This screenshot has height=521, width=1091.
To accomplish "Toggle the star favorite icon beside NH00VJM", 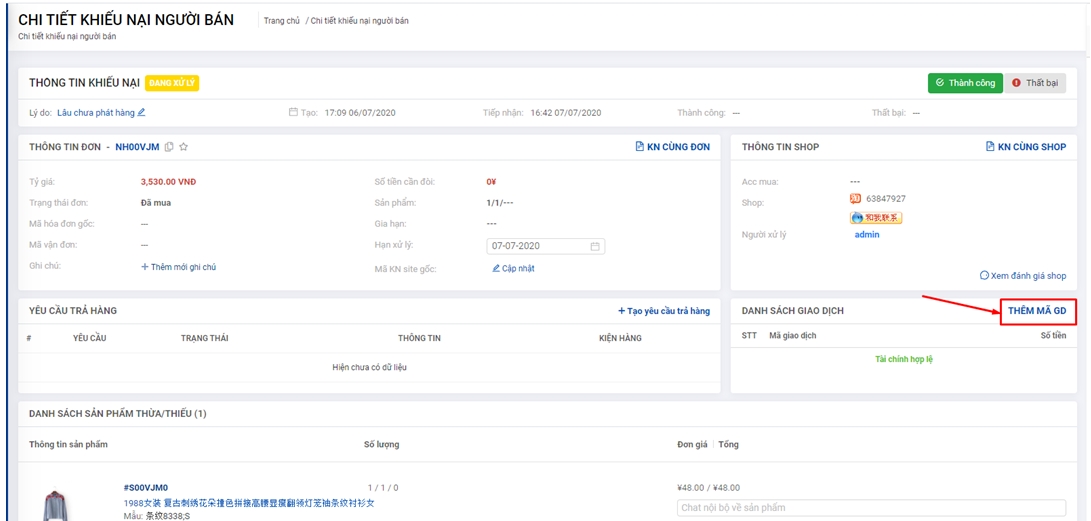I will (184, 147).
